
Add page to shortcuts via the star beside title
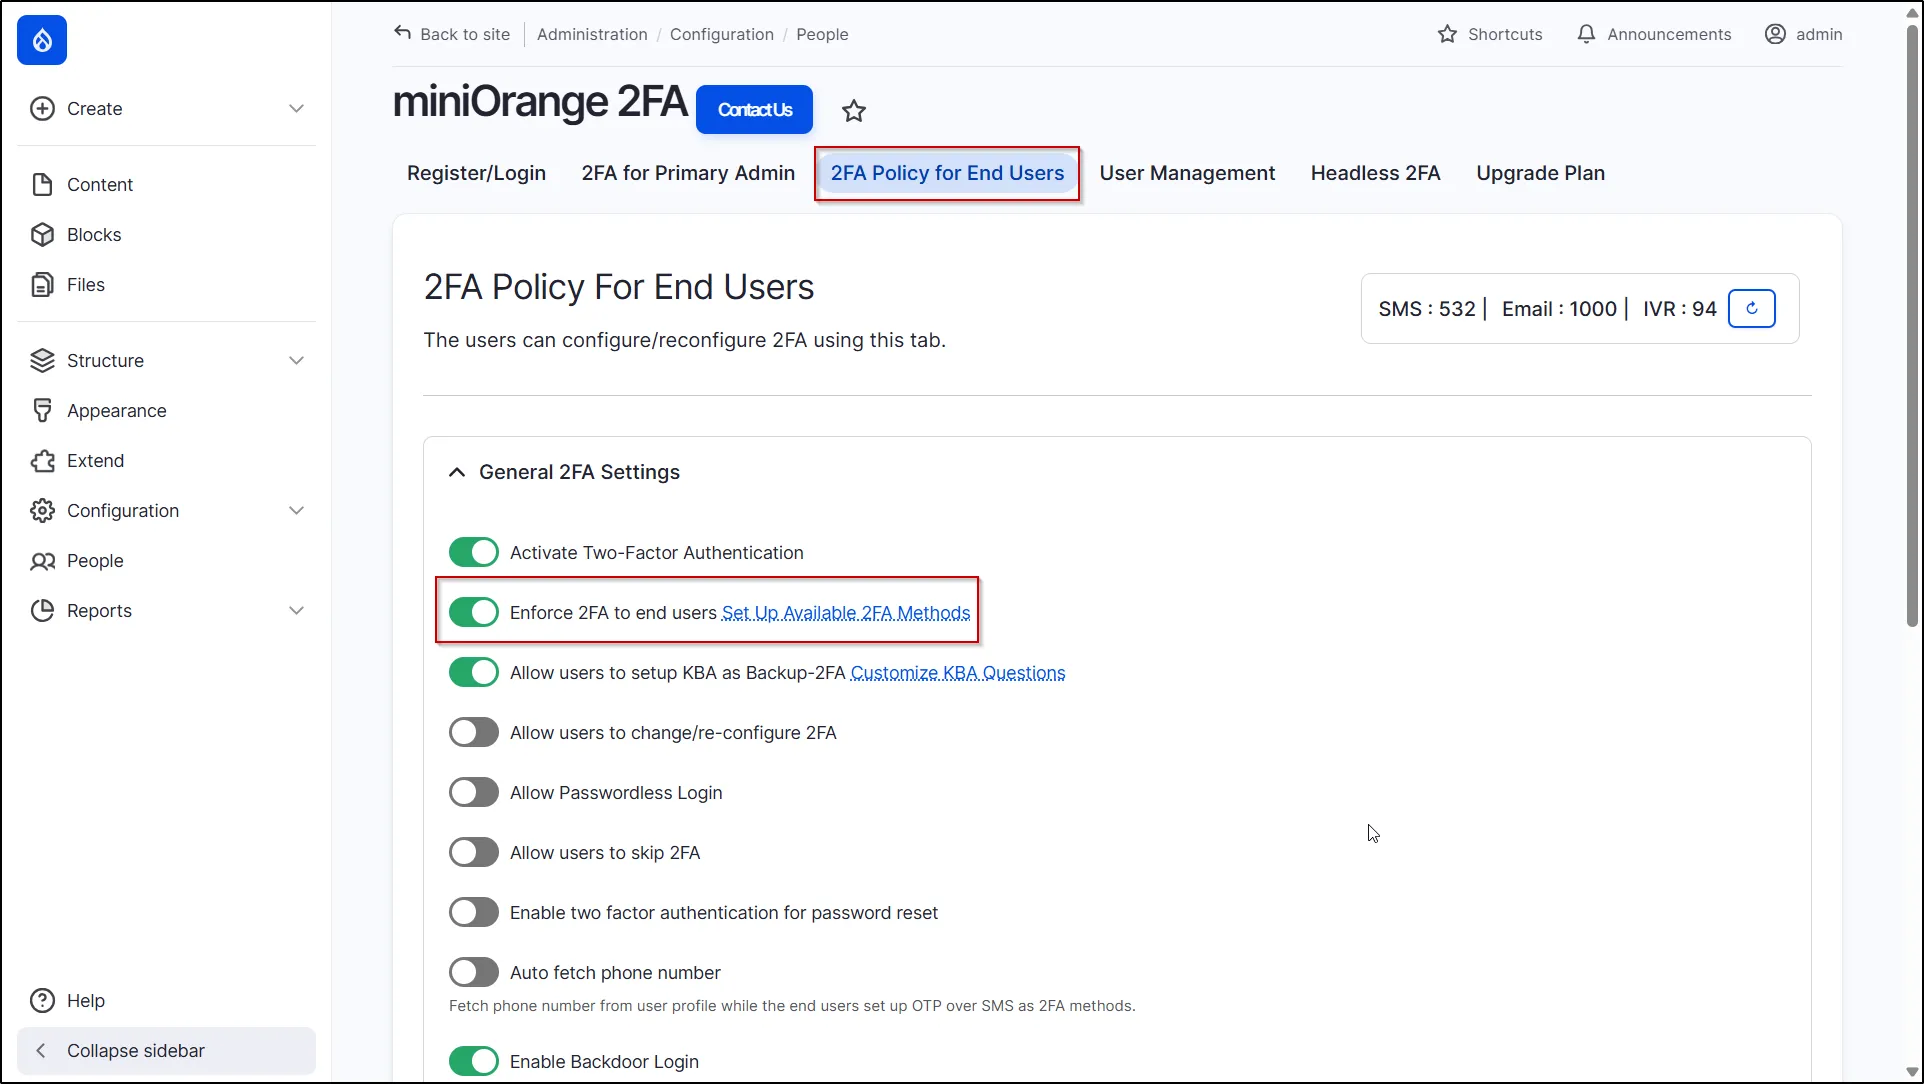853,111
